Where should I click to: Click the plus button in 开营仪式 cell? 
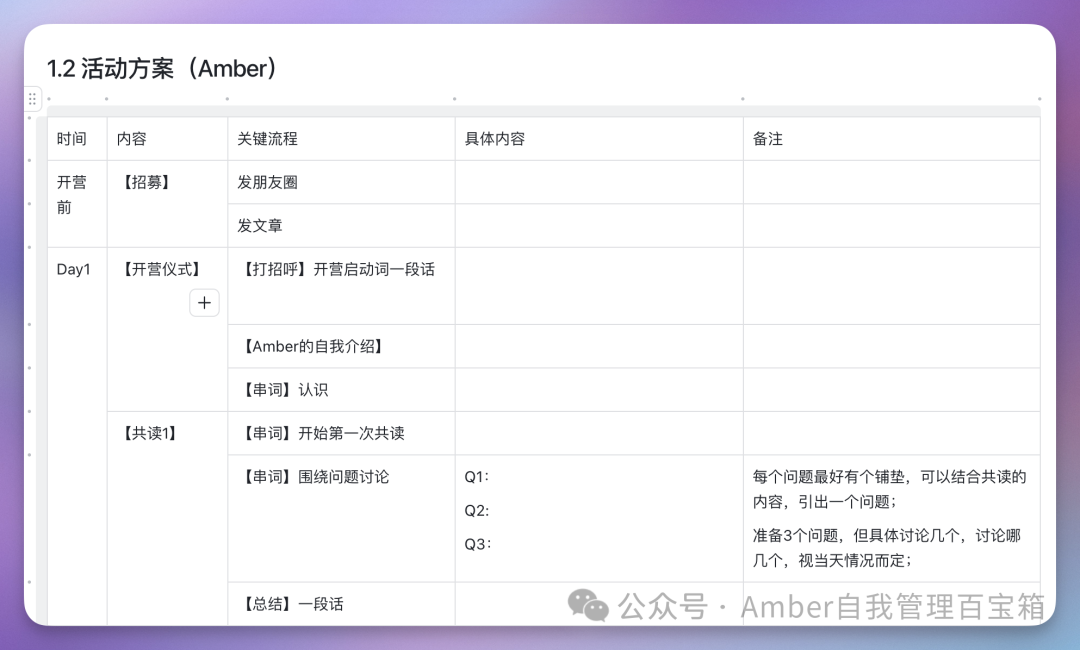click(x=205, y=303)
